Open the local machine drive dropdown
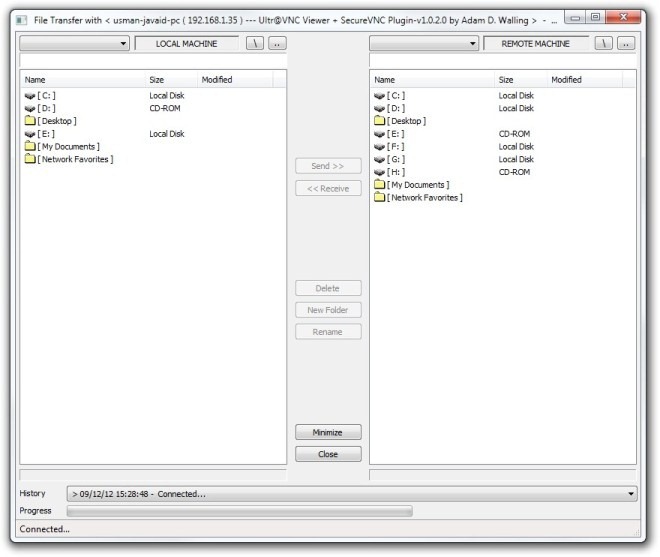The image size is (660, 557). tap(75, 43)
